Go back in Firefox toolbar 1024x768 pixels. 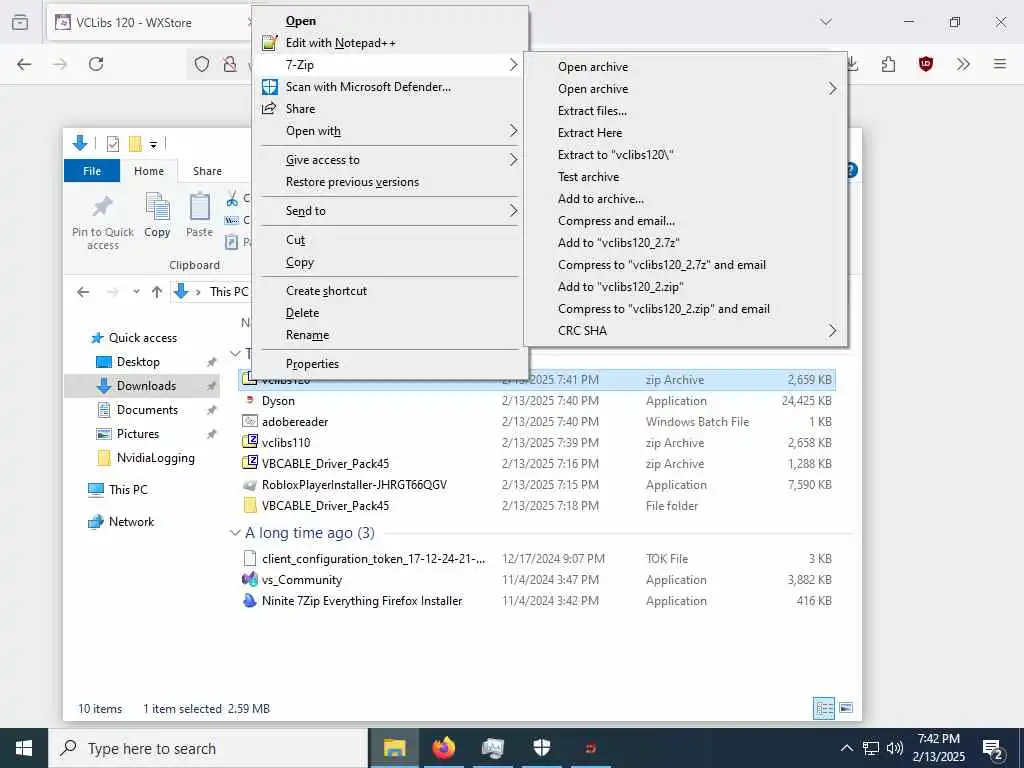click(24, 64)
